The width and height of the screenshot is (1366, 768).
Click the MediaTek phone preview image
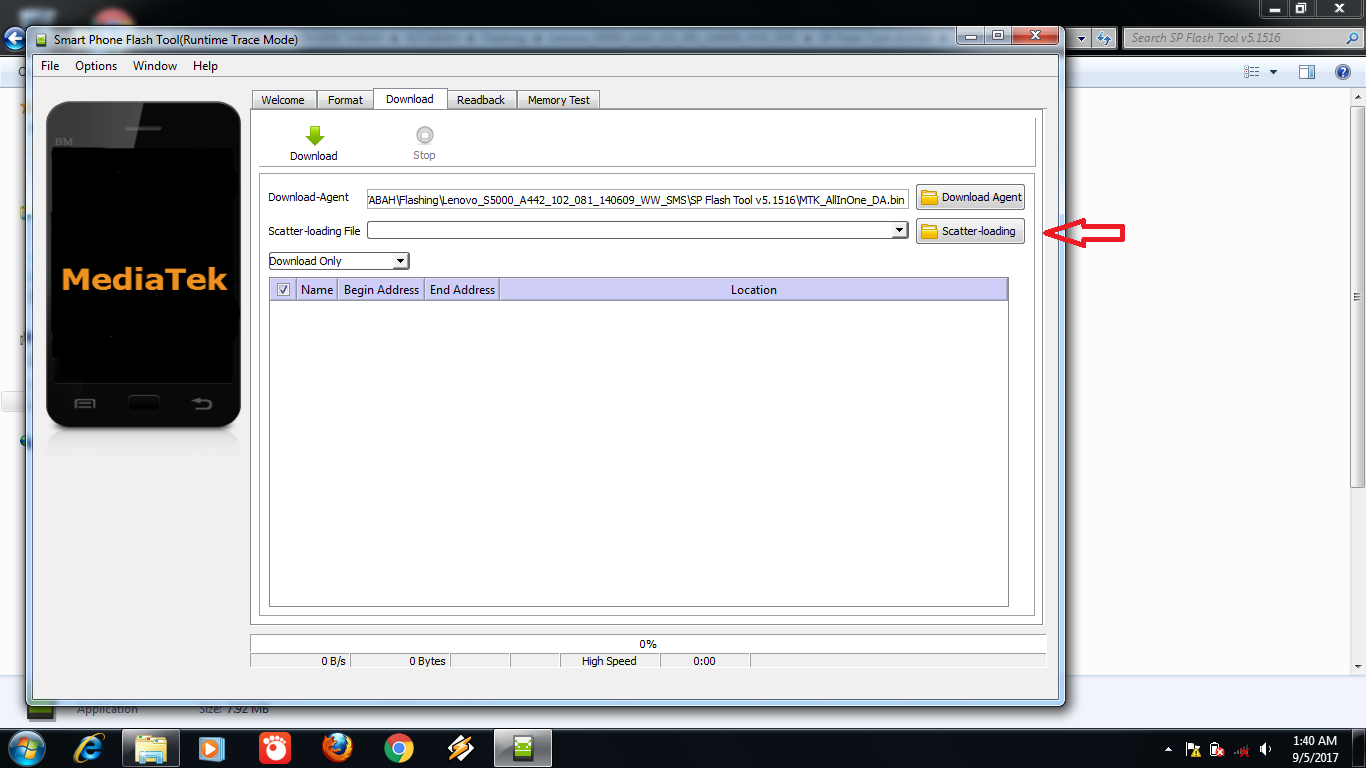[142, 265]
